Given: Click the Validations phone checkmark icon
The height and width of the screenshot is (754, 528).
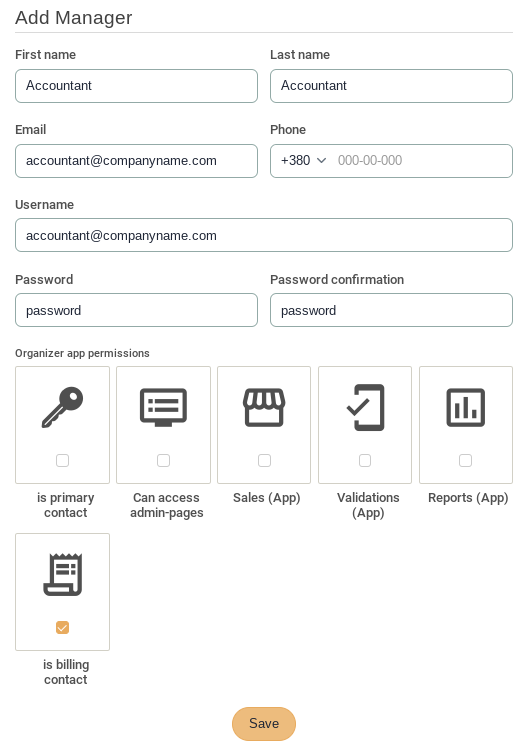Looking at the screenshot, I should pyautogui.click(x=365, y=407).
